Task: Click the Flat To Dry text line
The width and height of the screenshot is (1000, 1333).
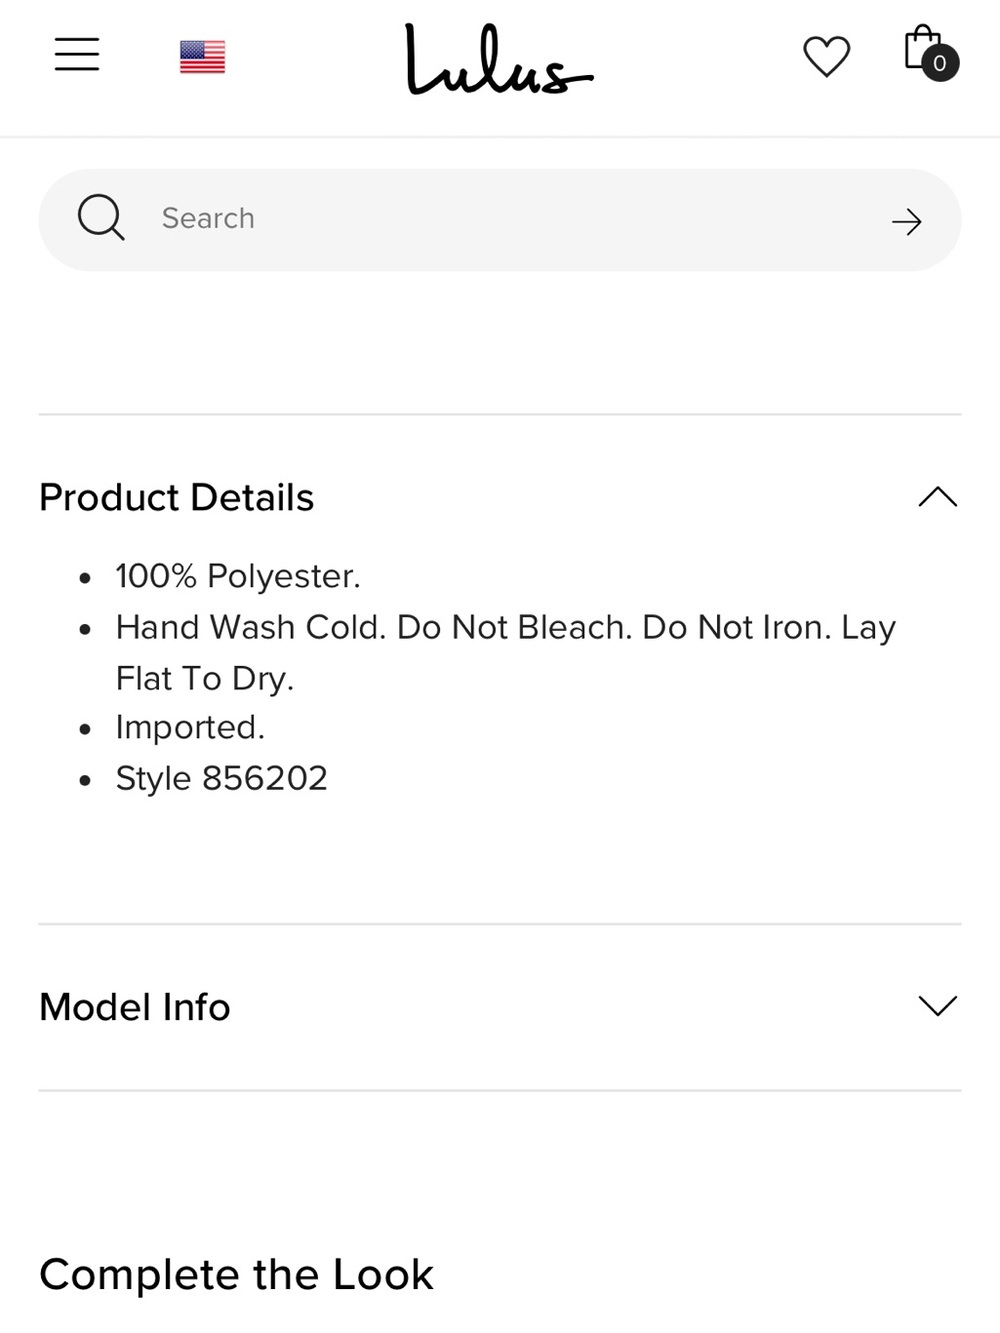Action: [205, 678]
